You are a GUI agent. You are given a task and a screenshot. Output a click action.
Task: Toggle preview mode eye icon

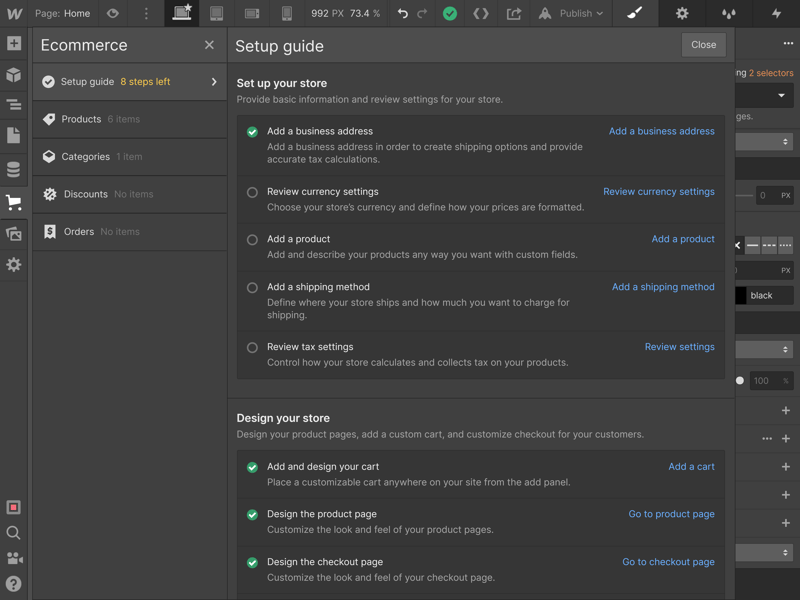(x=113, y=14)
